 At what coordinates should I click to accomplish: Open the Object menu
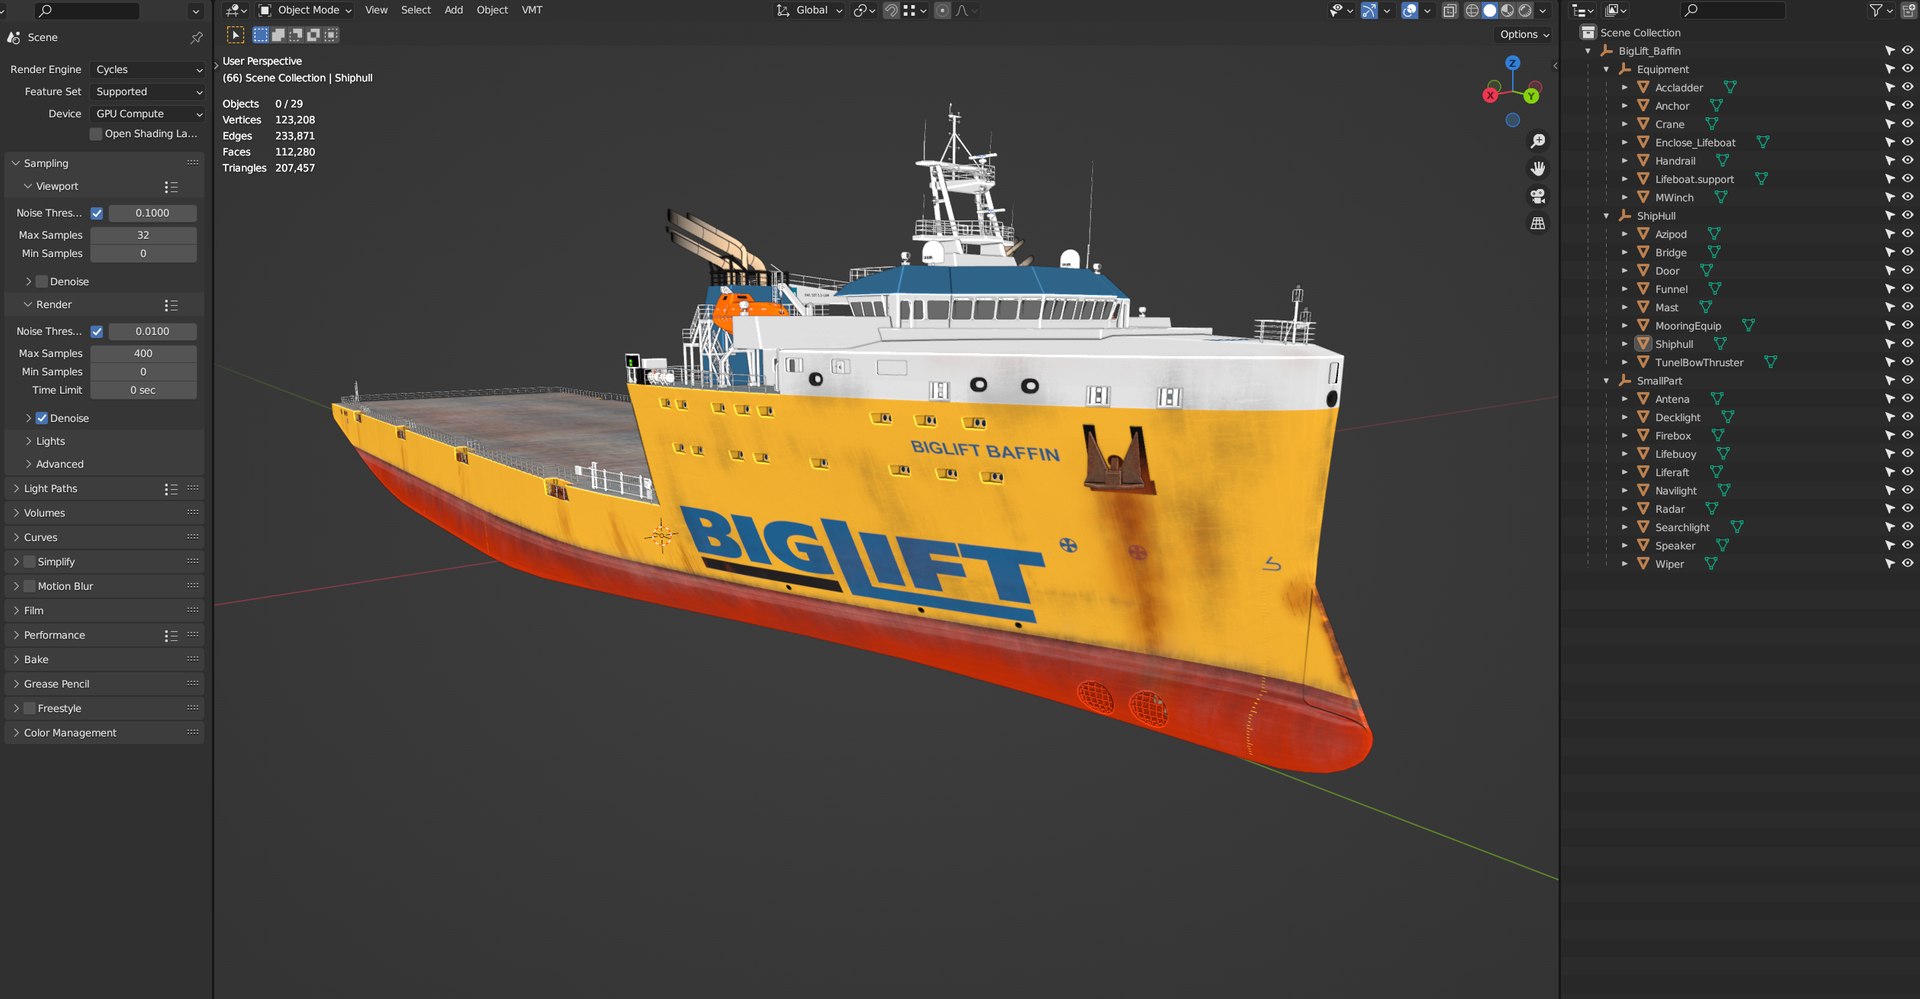[492, 10]
